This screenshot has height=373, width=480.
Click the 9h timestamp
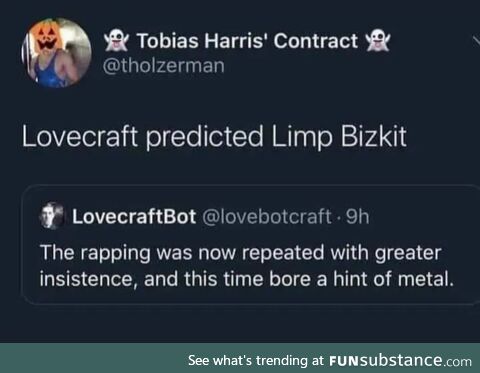[357, 217]
